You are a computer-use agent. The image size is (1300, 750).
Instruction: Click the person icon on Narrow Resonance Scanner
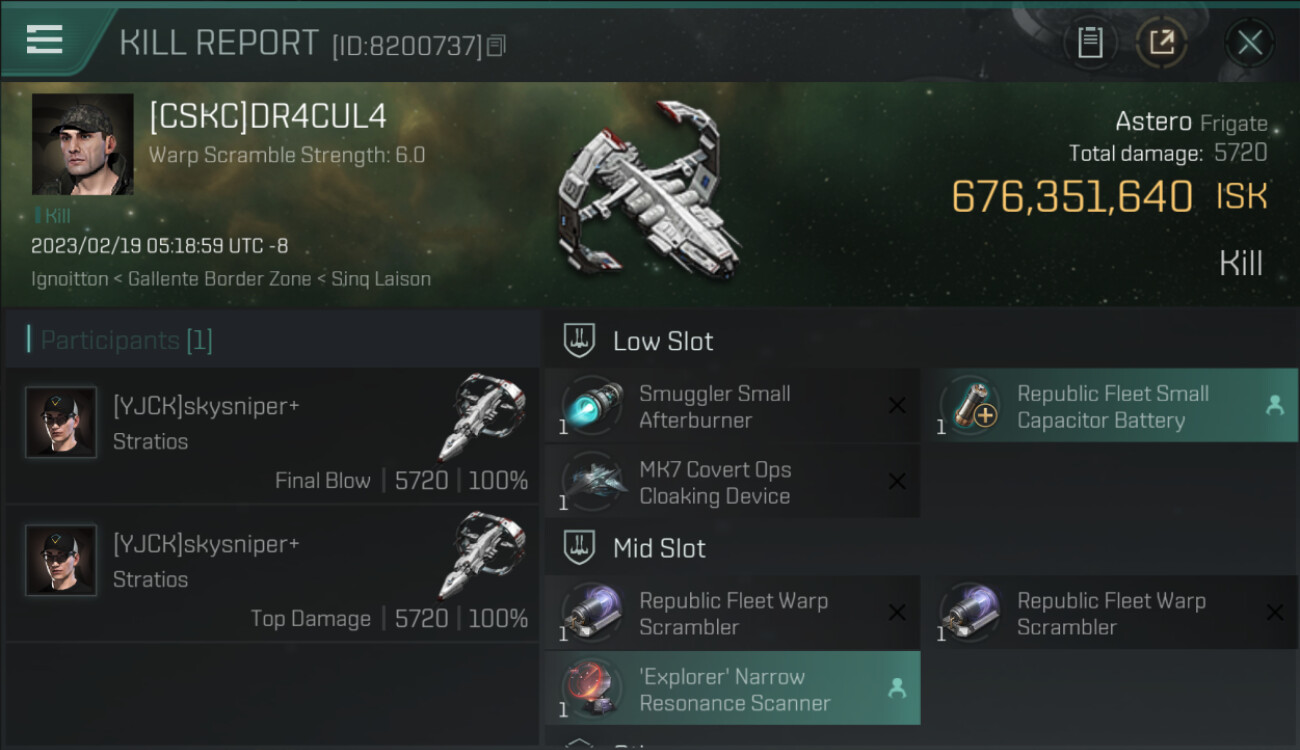pos(897,689)
